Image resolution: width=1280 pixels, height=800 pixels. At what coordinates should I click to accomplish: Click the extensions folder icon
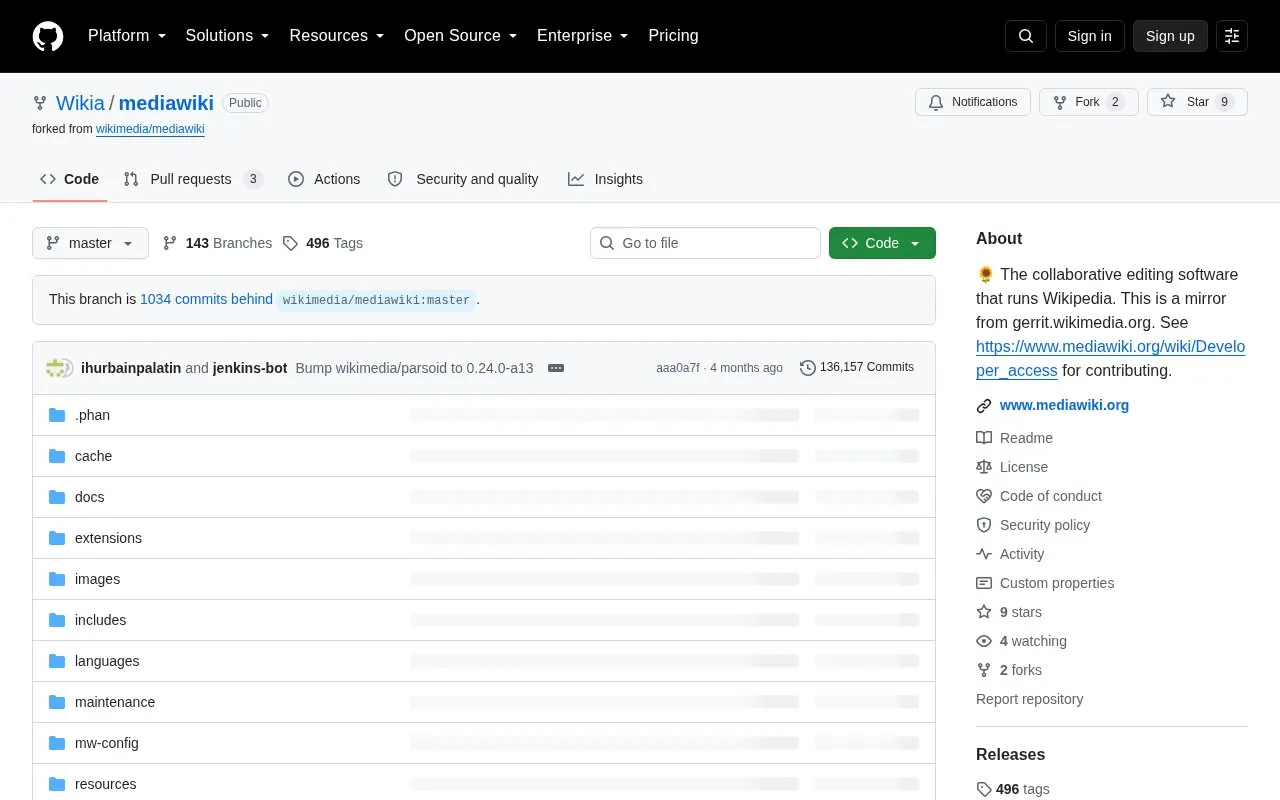(57, 538)
